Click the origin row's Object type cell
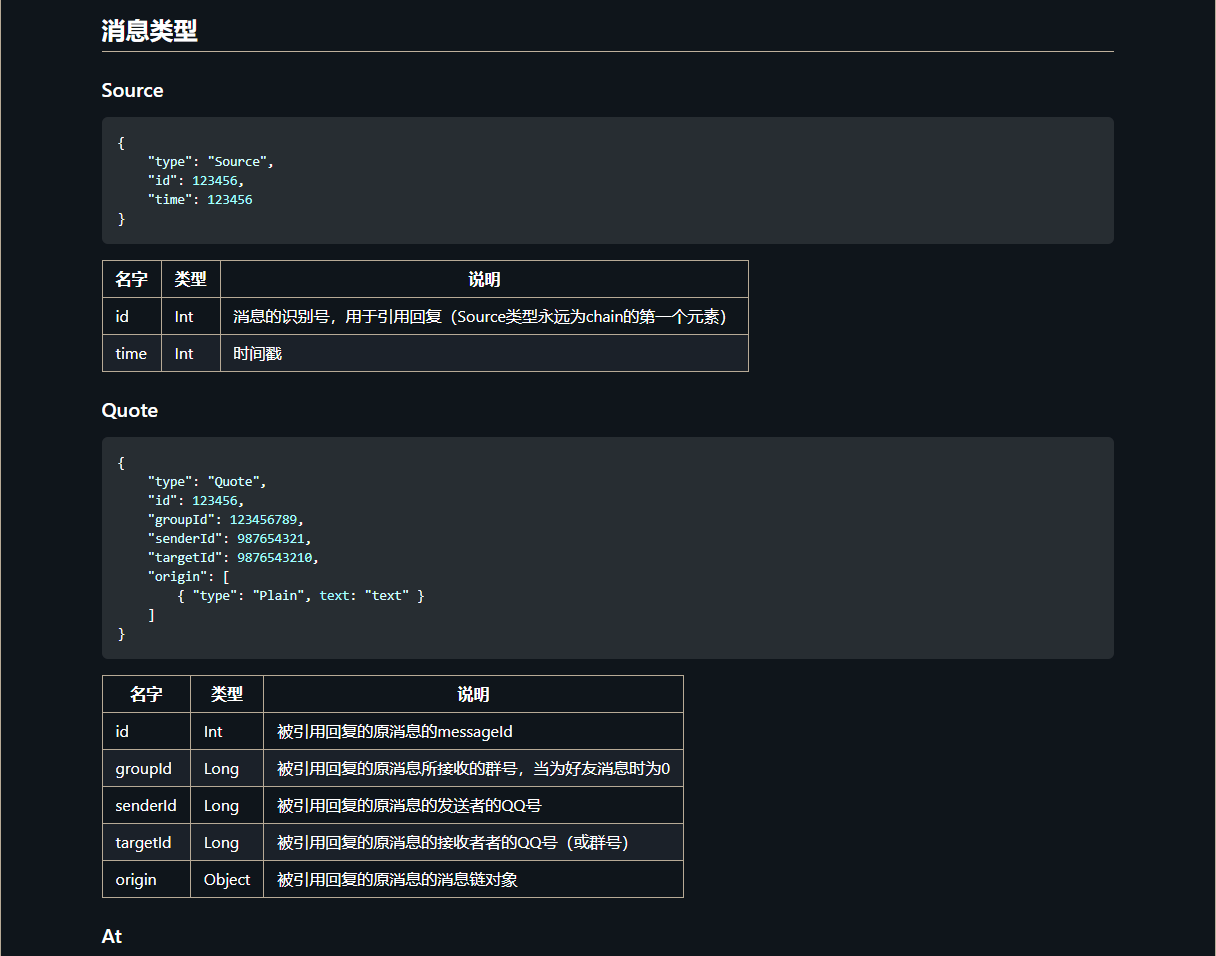Viewport: 1216px width, 956px height. pyautogui.click(x=226, y=879)
